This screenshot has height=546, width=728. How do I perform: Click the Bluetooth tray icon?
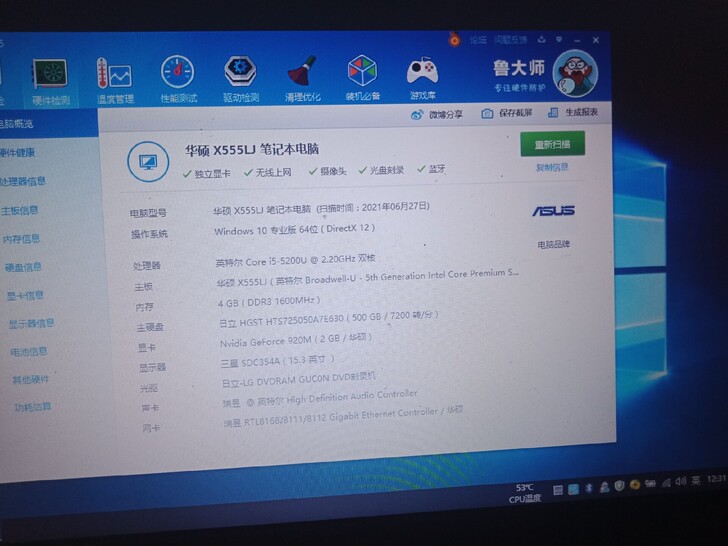click(x=589, y=488)
